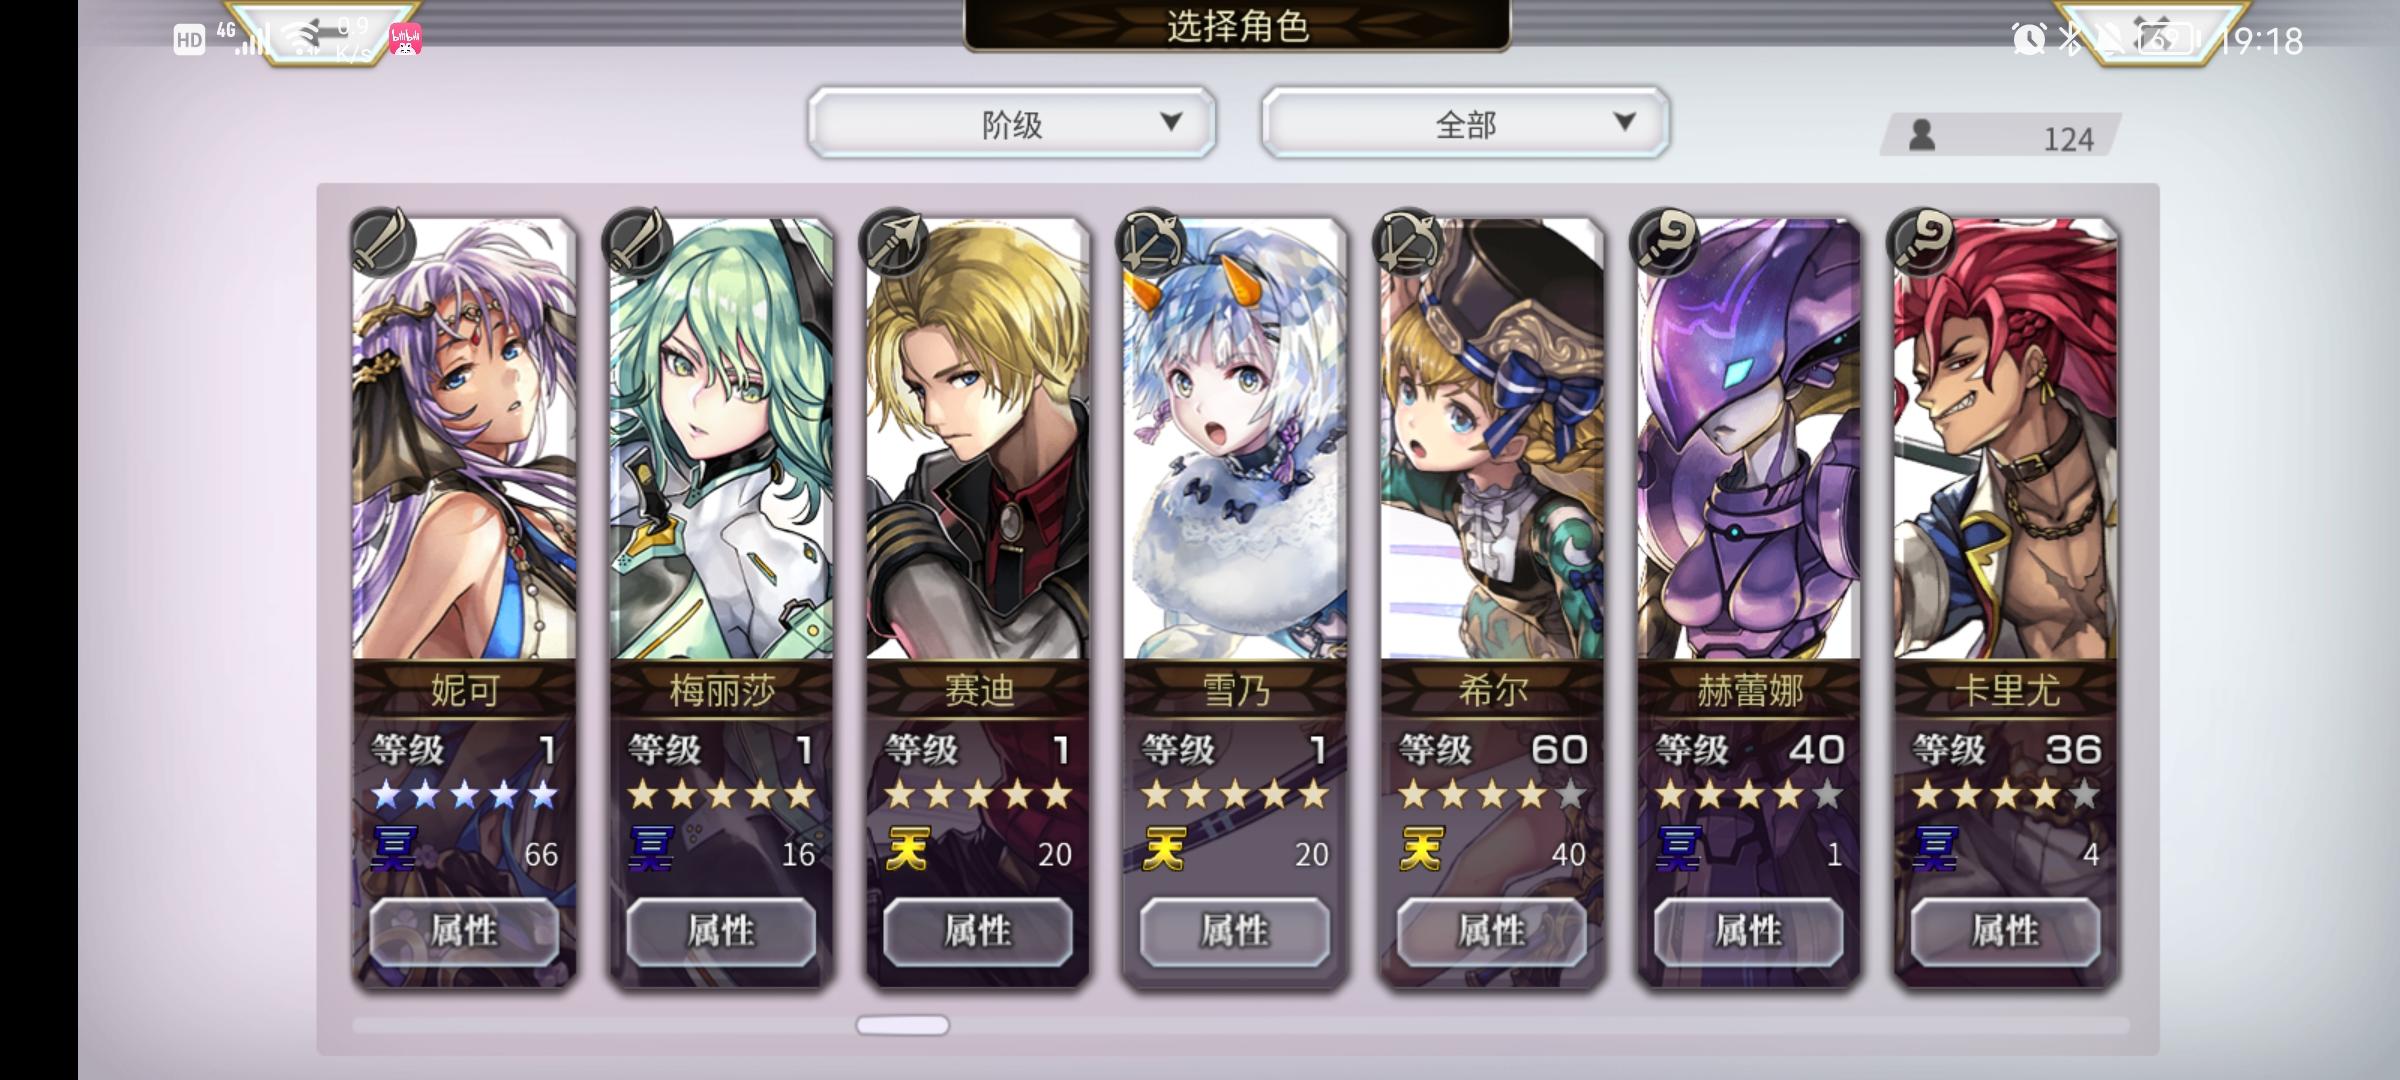Open 属性 for 希尔
This screenshot has width=2400, height=1080.
[1492, 931]
